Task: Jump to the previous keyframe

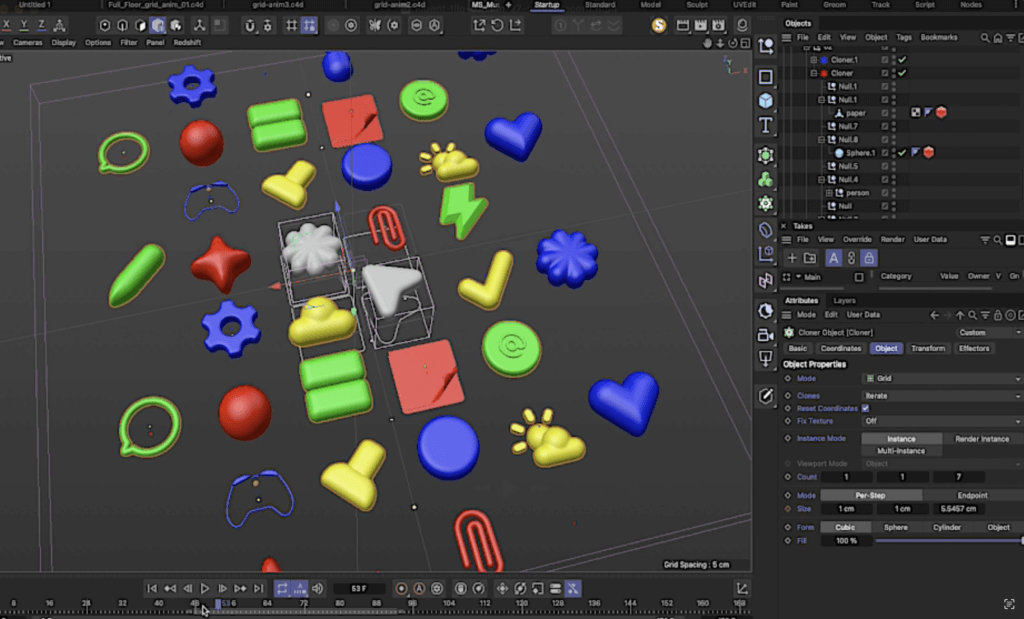Action: pyautogui.click(x=170, y=588)
